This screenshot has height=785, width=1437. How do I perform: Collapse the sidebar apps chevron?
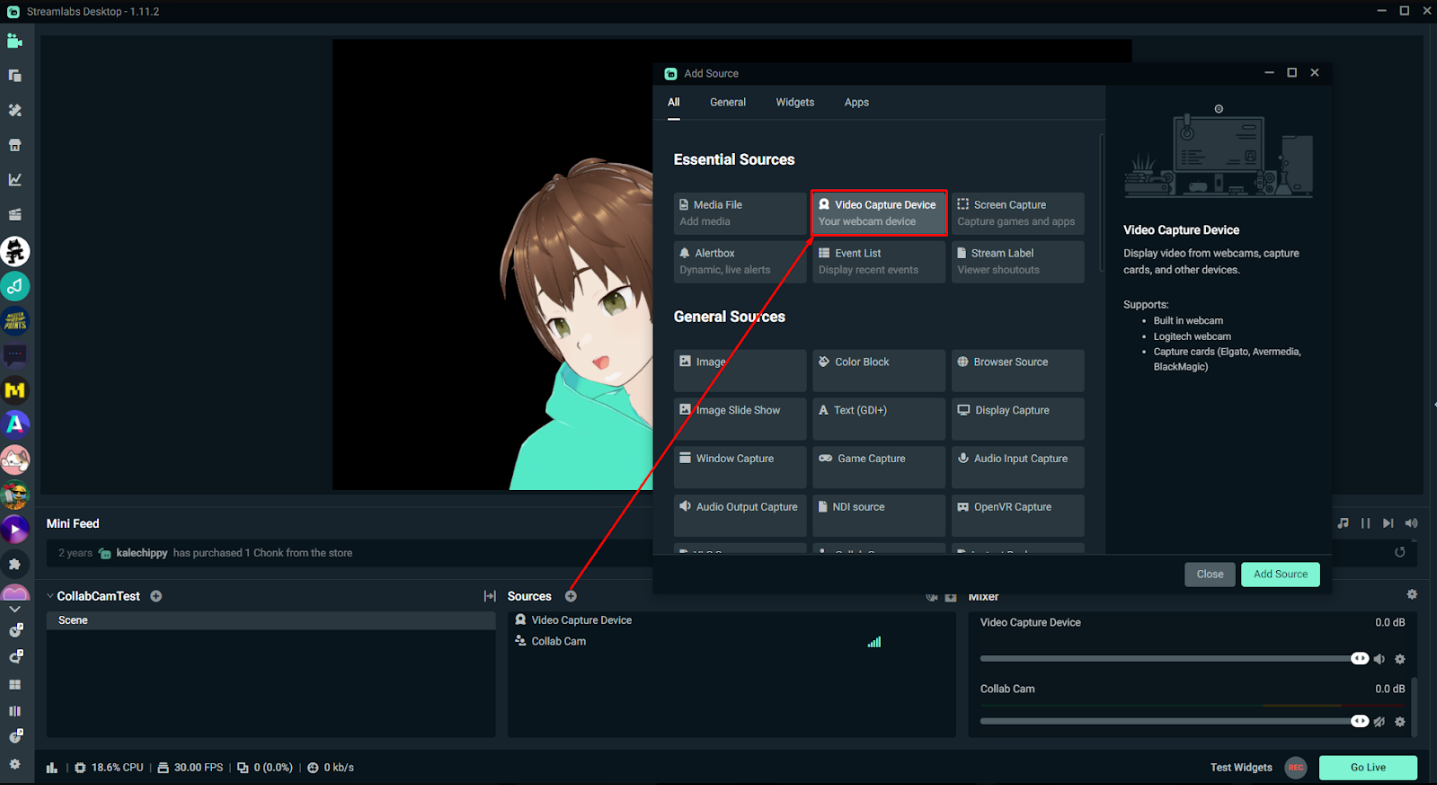pyautogui.click(x=15, y=608)
